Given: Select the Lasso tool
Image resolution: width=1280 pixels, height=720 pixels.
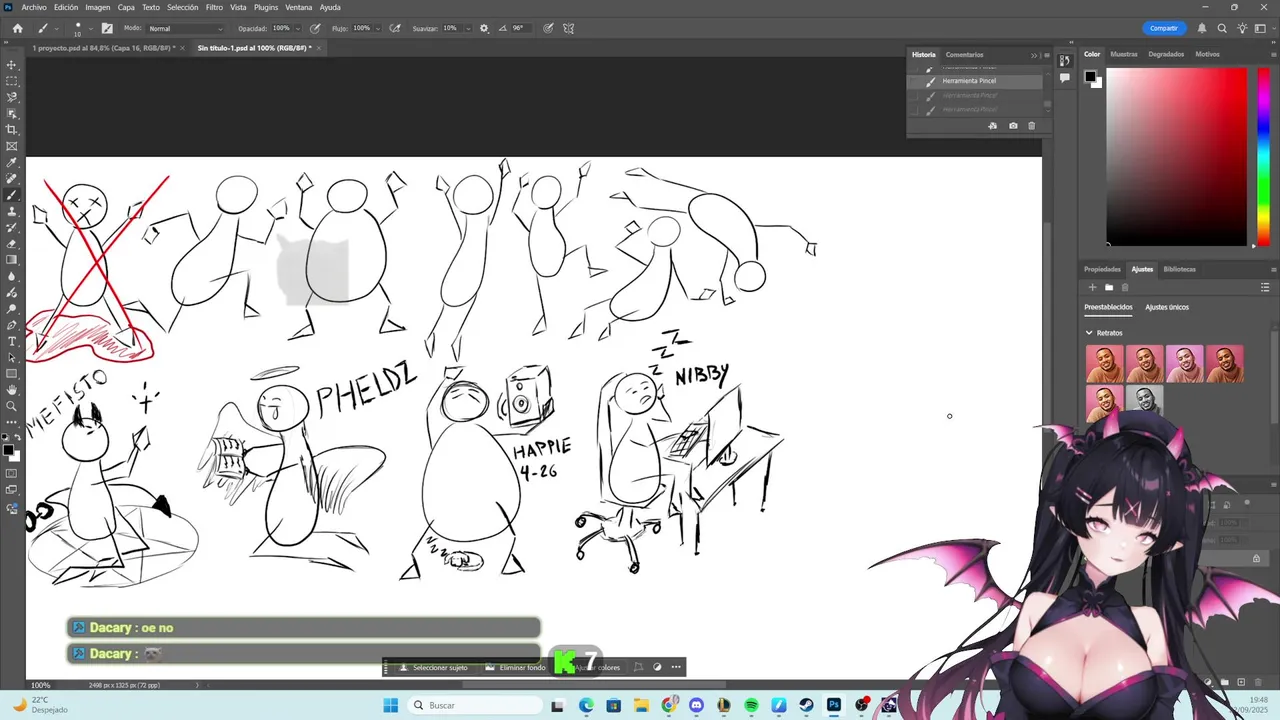Looking at the screenshot, I should (x=12, y=97).
